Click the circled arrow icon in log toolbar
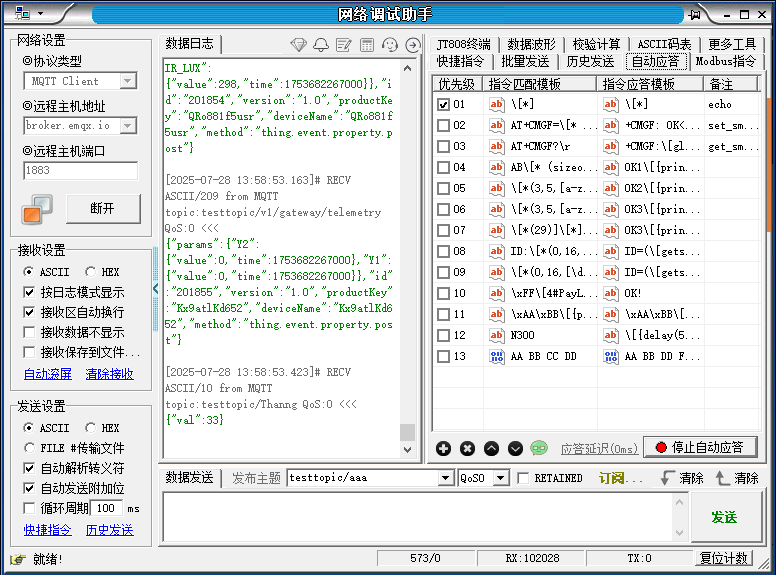776x575 pixels. 412,45
